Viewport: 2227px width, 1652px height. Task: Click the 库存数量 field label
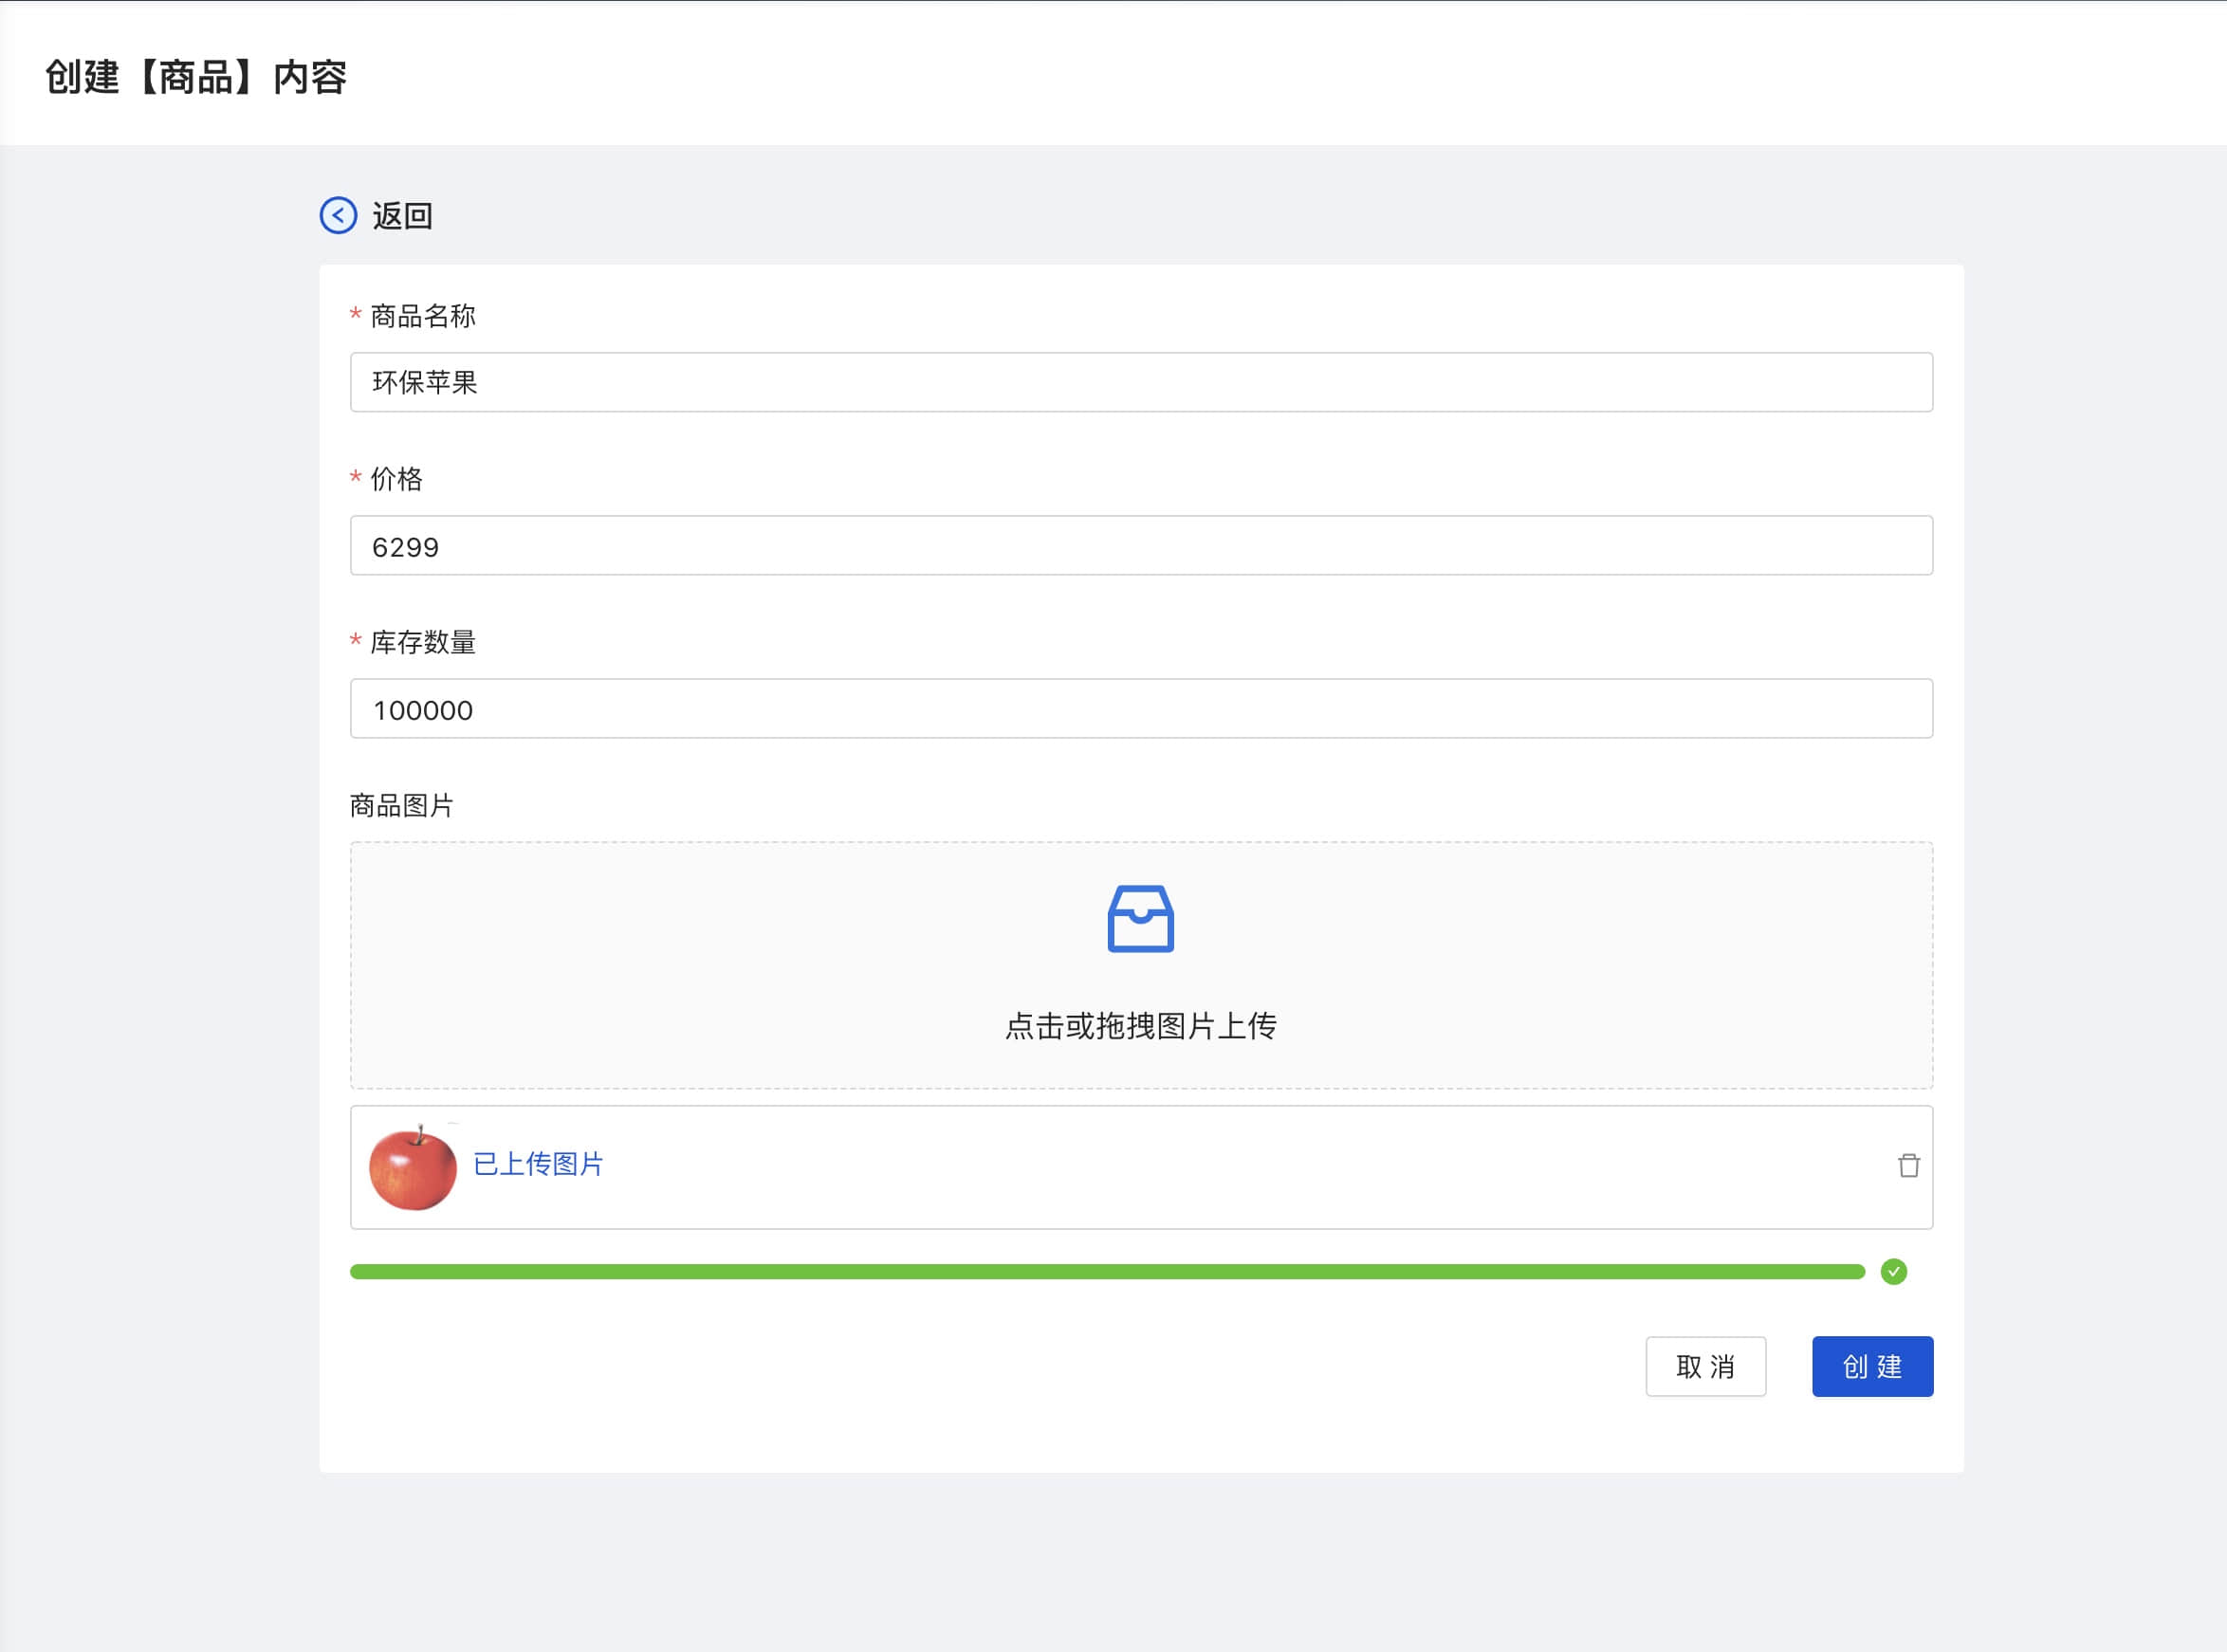422,642
